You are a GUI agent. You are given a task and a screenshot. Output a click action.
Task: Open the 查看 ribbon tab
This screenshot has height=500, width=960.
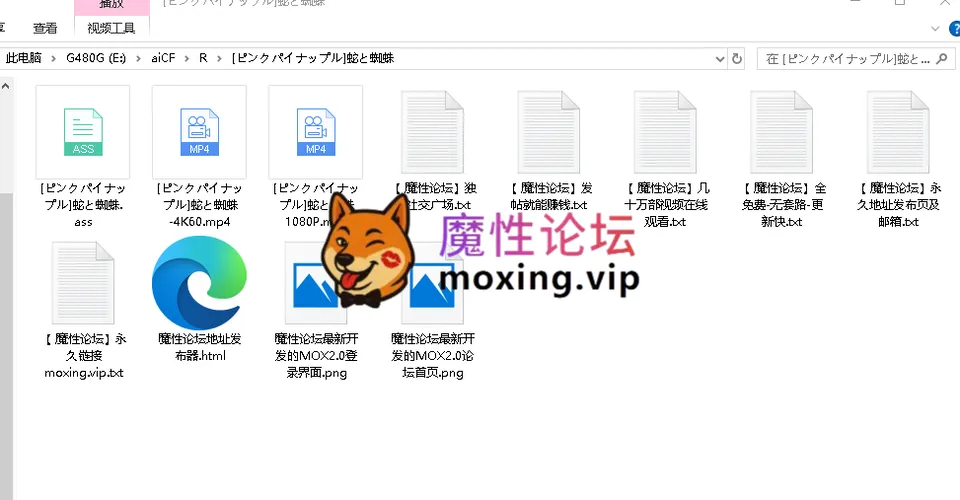coord(45,28)
